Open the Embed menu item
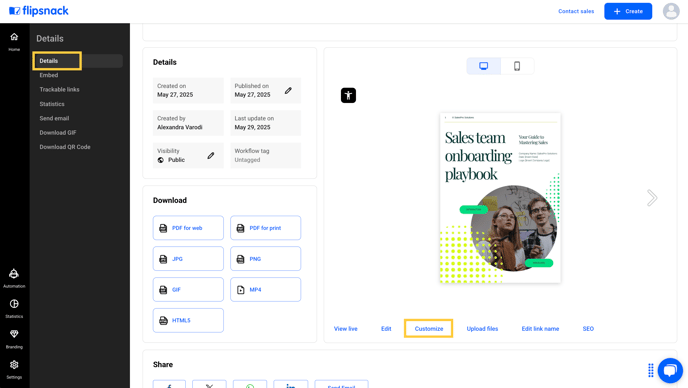Viewport: 688px width, 388px height. [x=49, y=75]
